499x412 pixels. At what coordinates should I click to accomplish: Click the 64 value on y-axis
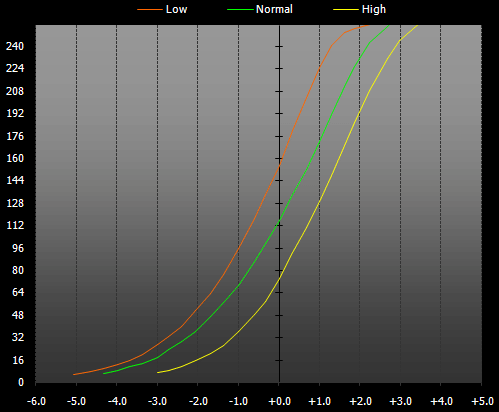click(x=18, y=292)
